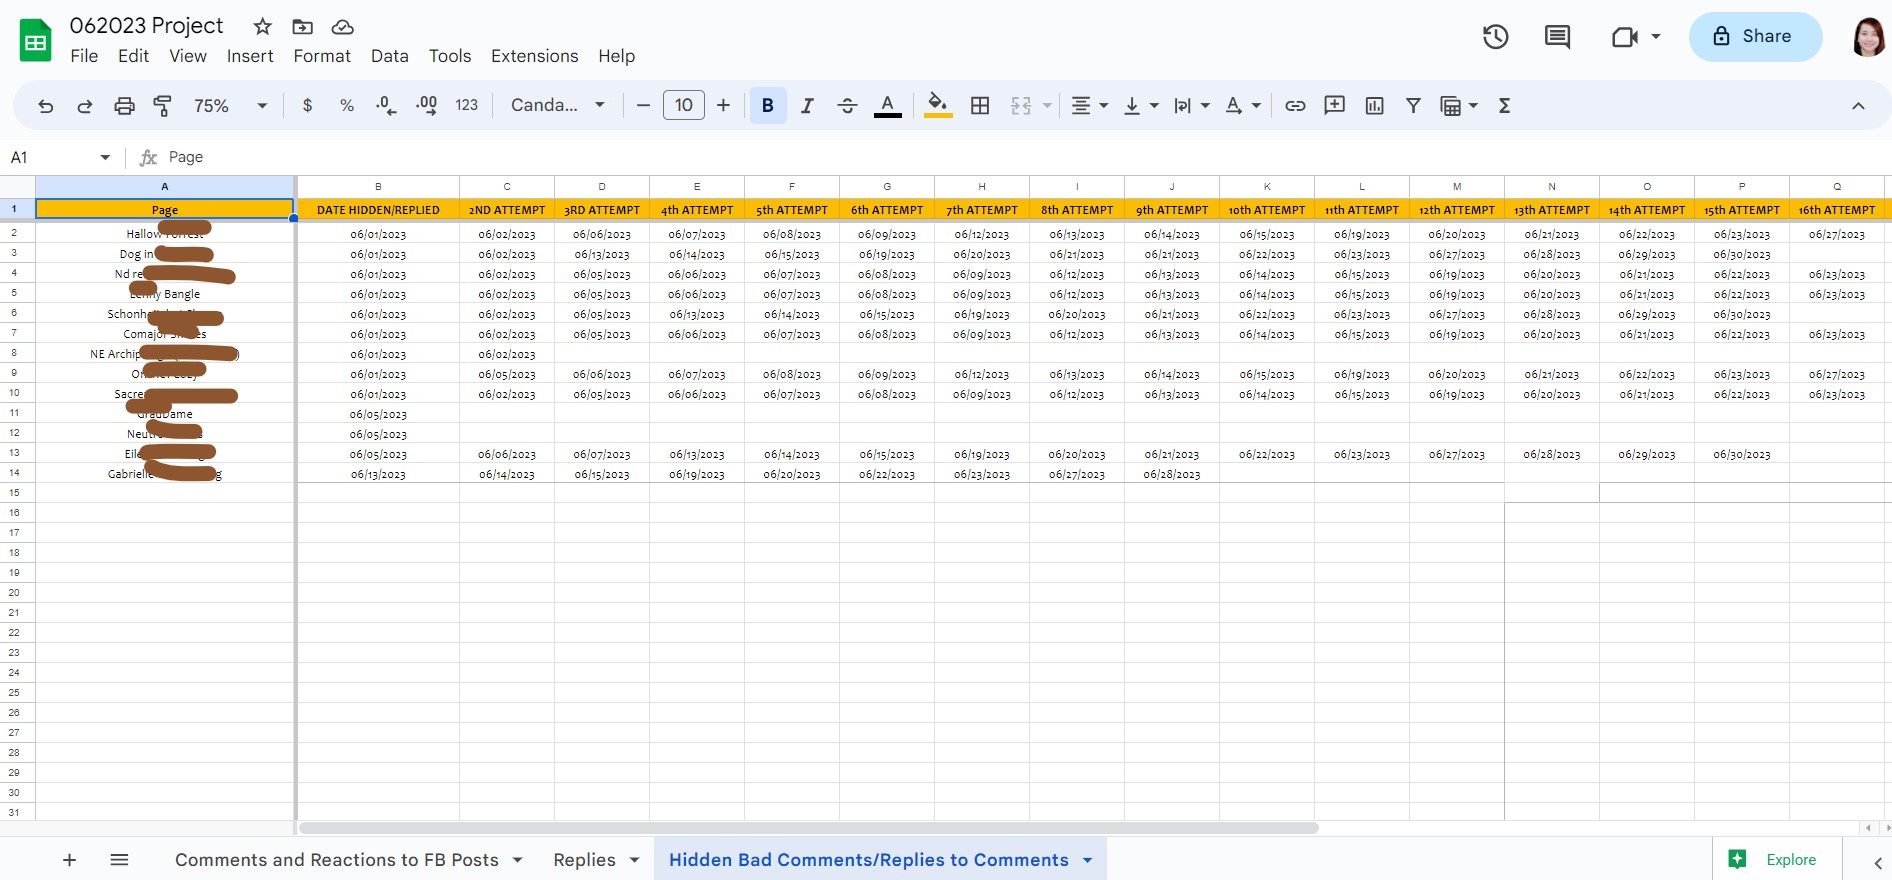Click the Share button

click(1755, 37)
